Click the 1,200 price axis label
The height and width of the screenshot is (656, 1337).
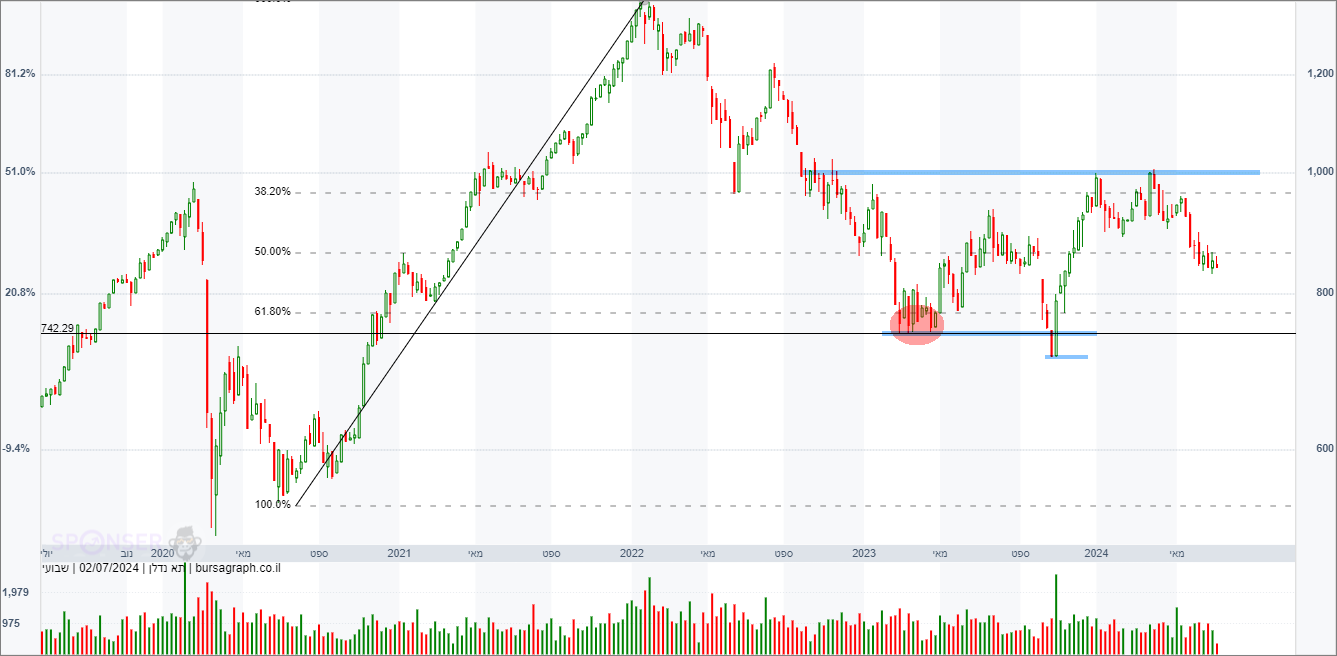point(1320,74)
